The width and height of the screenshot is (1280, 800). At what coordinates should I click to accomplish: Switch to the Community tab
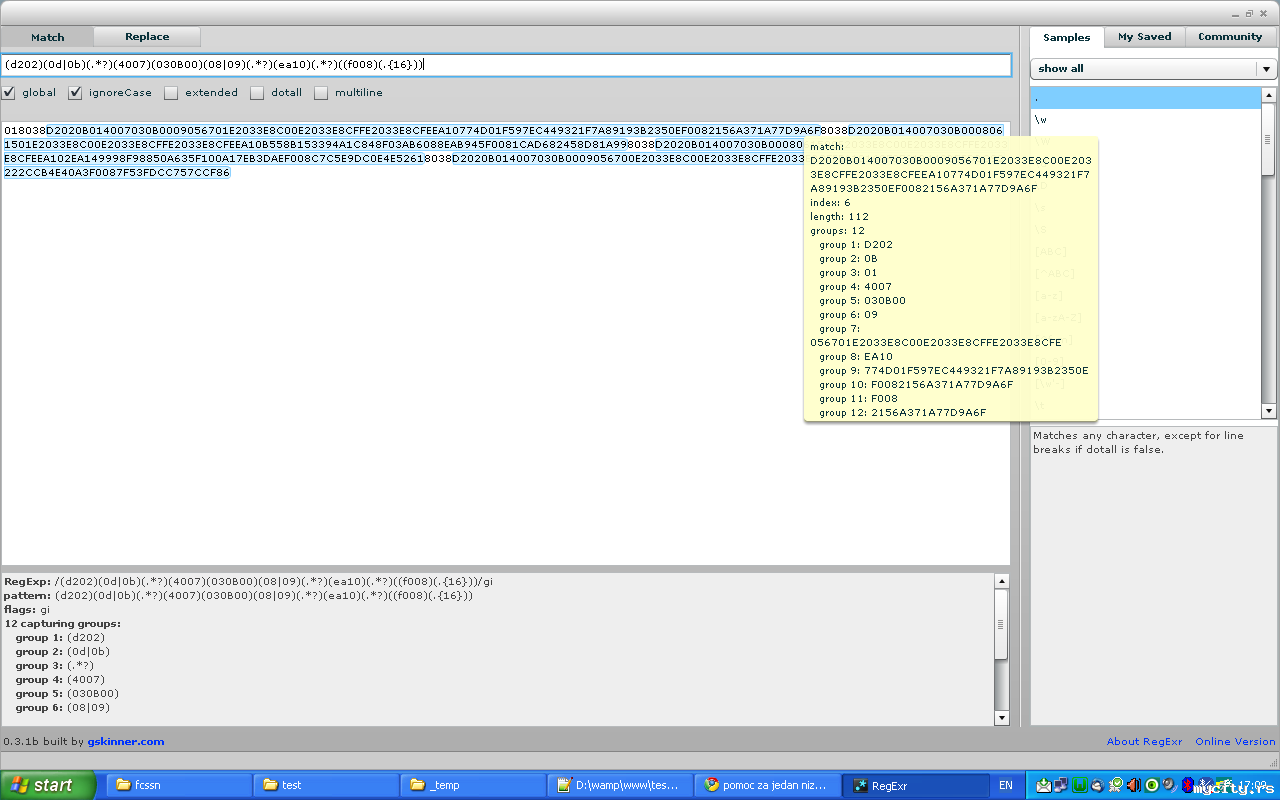[x=1229, y=37]
